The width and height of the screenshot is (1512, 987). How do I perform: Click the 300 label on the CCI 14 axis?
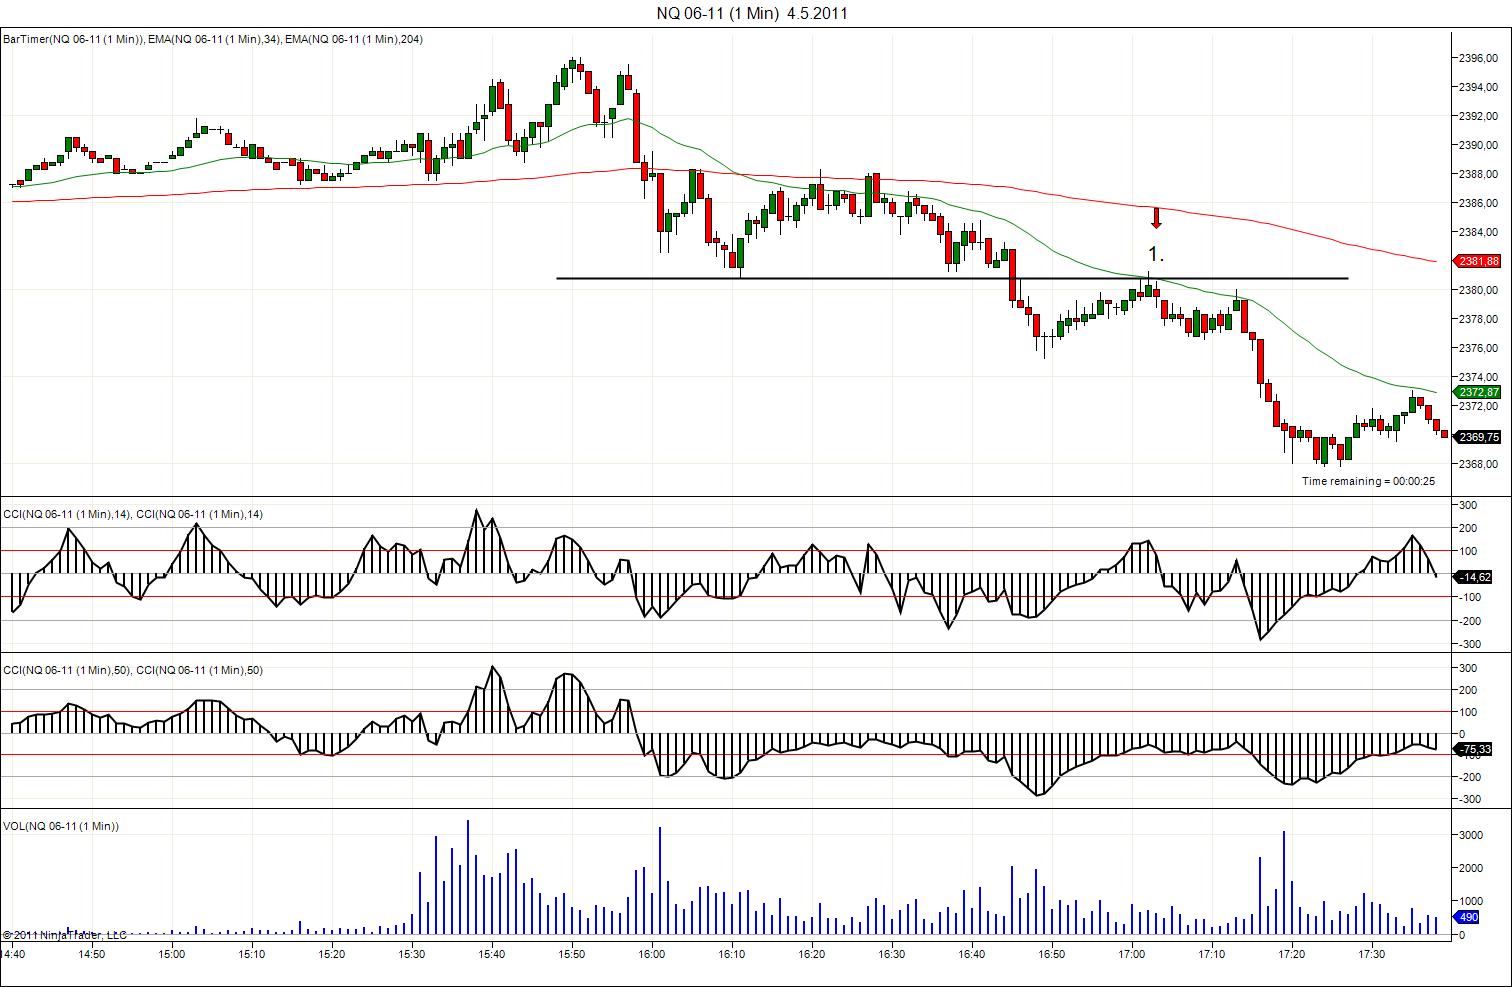[1470, 505]
